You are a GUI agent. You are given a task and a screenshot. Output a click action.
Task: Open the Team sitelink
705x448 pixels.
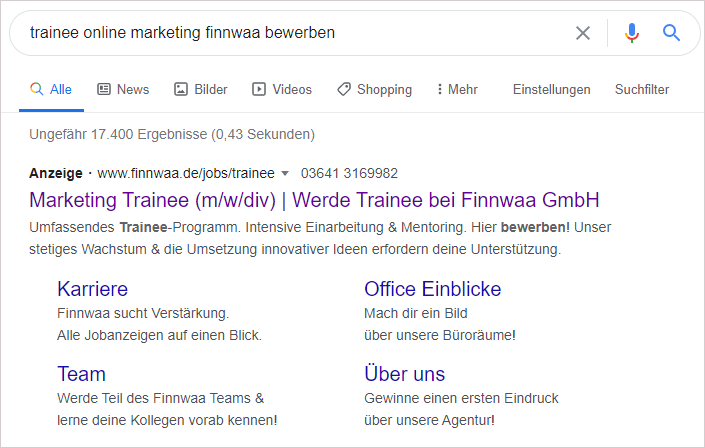click(81, 374)
